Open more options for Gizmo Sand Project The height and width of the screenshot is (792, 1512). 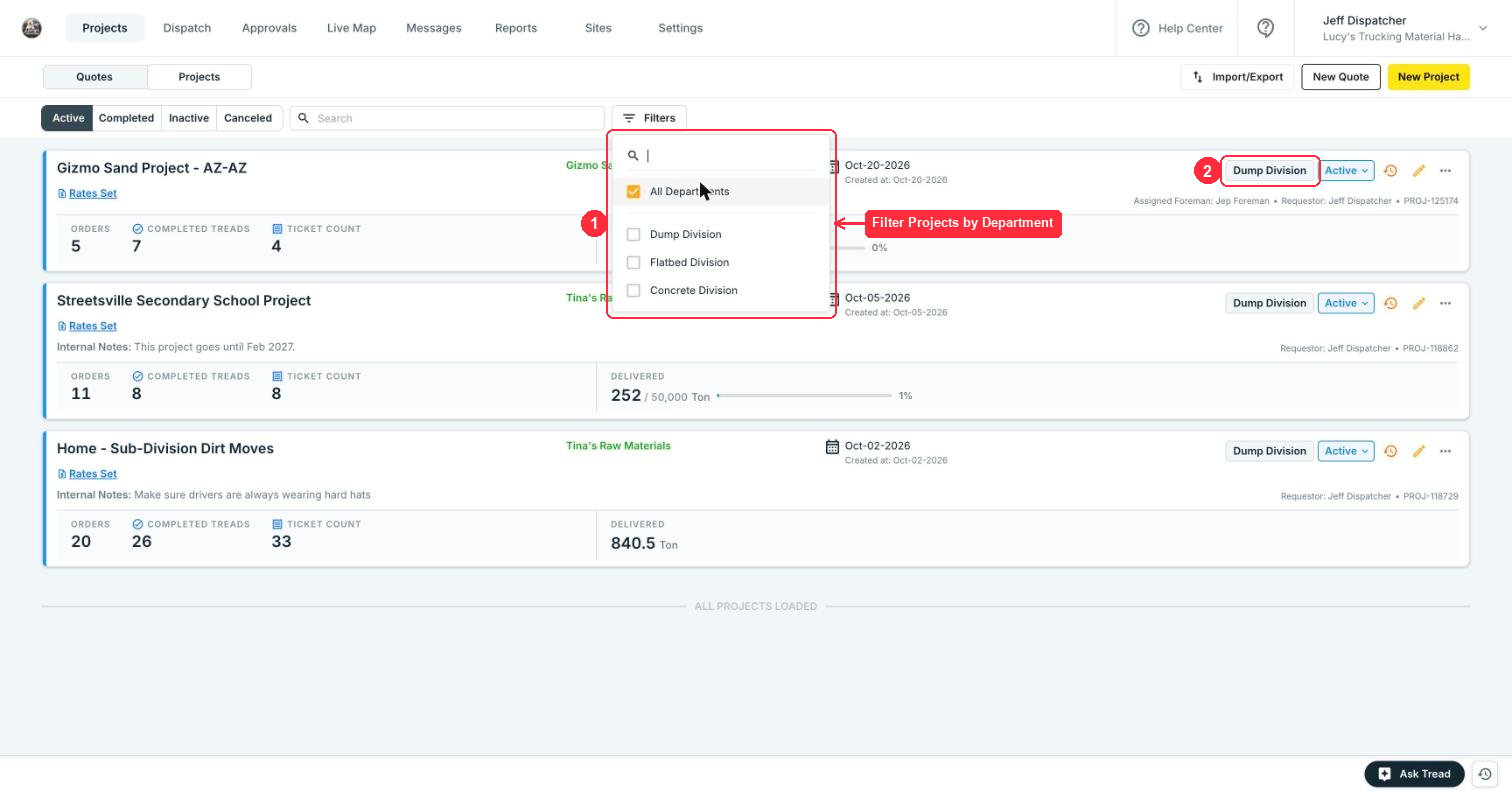point(1445,171)
